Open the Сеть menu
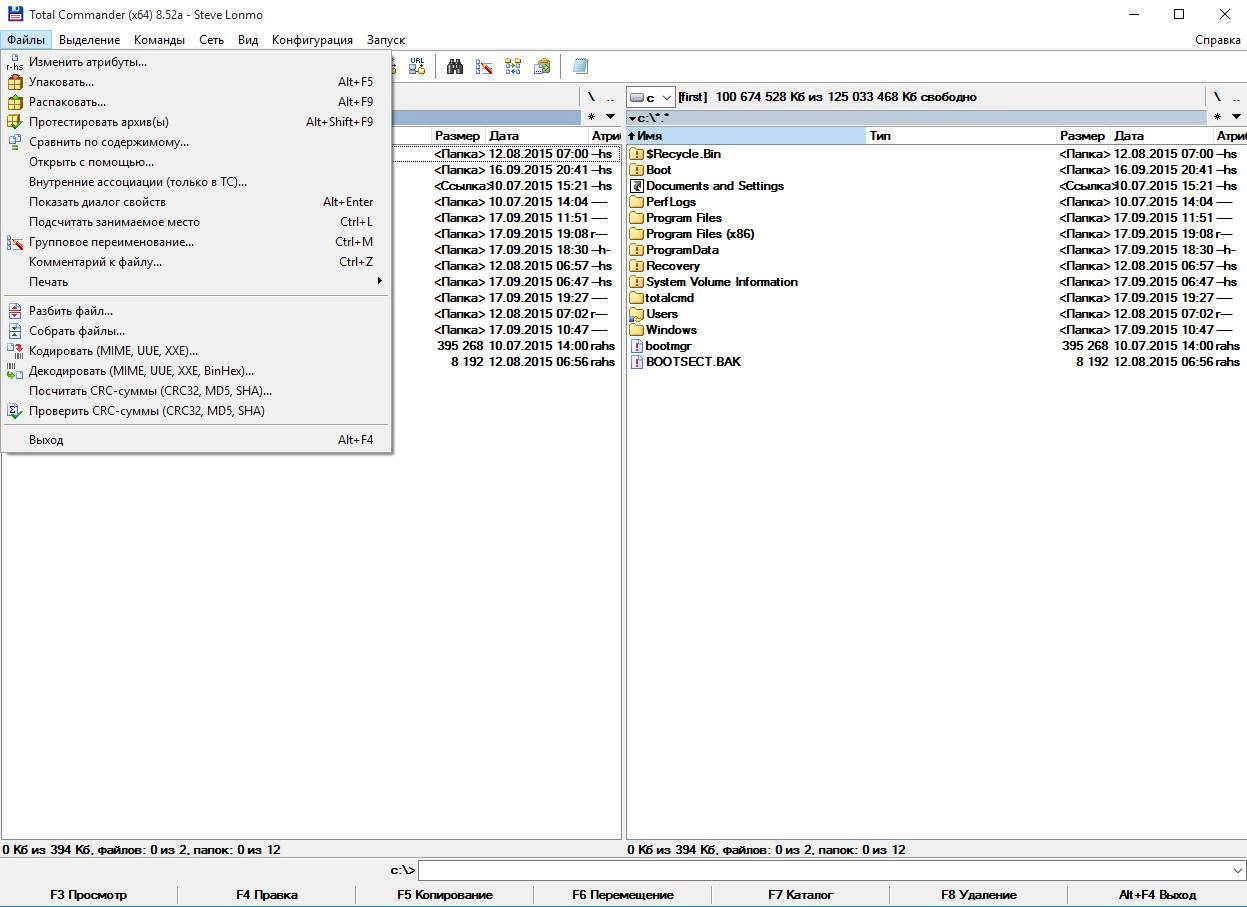1247x907 pixels. 211,40
